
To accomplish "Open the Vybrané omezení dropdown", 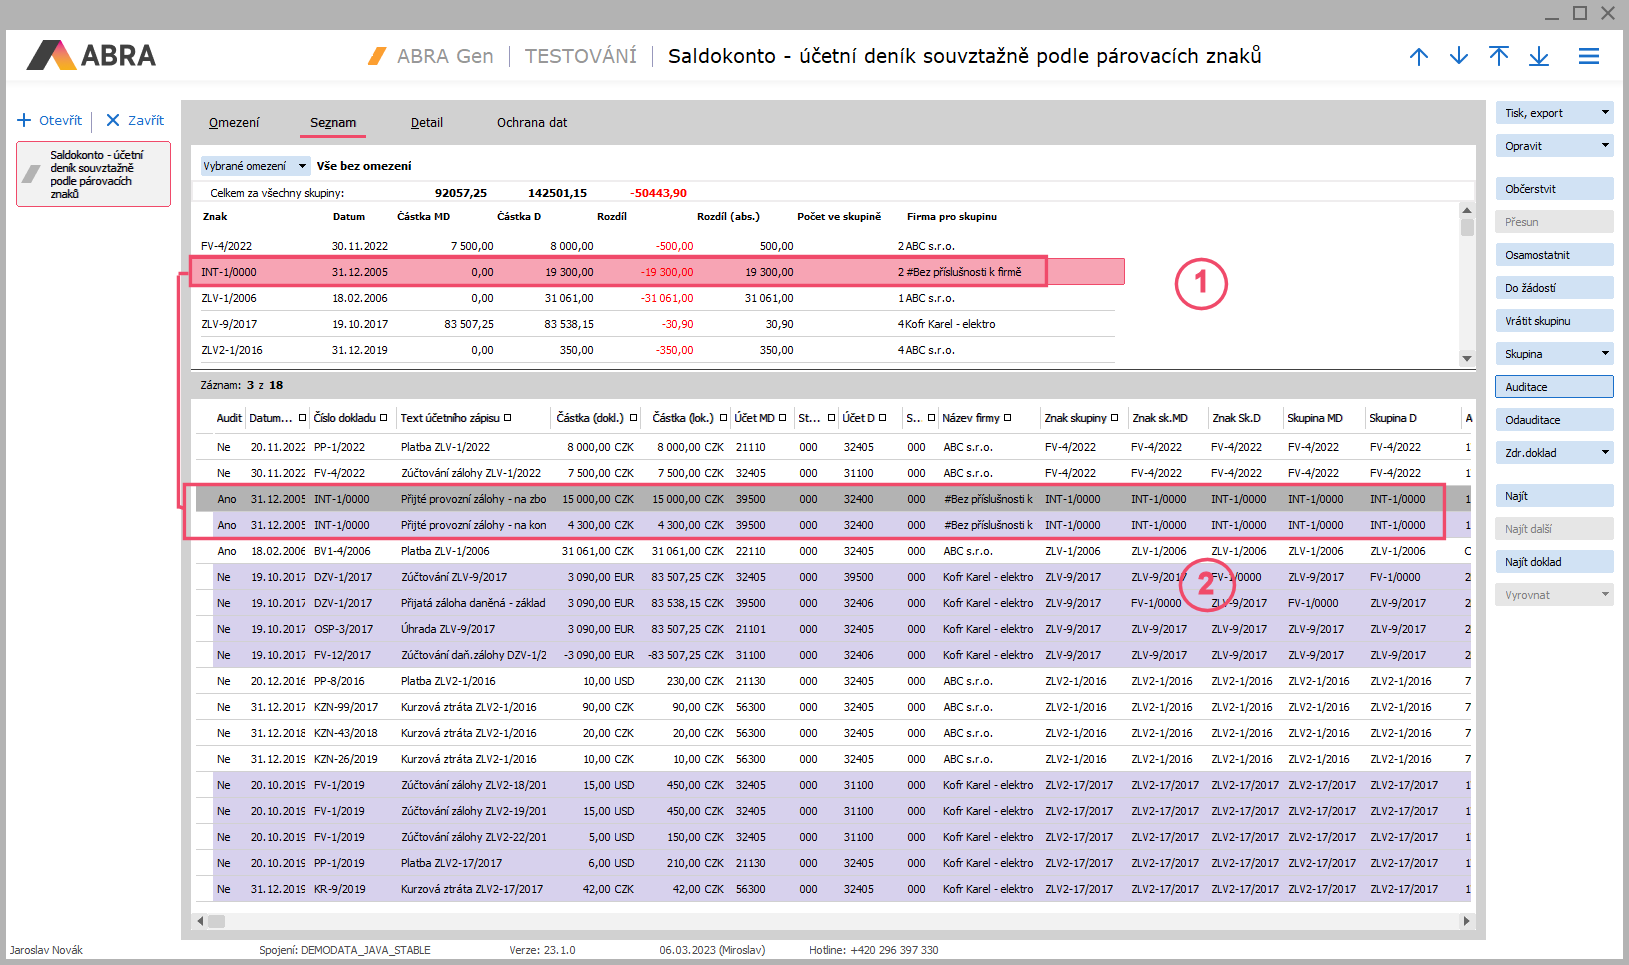I will (302, 166).
